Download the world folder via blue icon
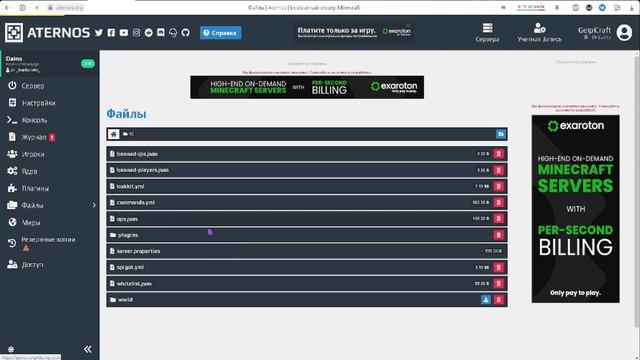This screenshot has height=360, width=640. [x=486, y=300]
